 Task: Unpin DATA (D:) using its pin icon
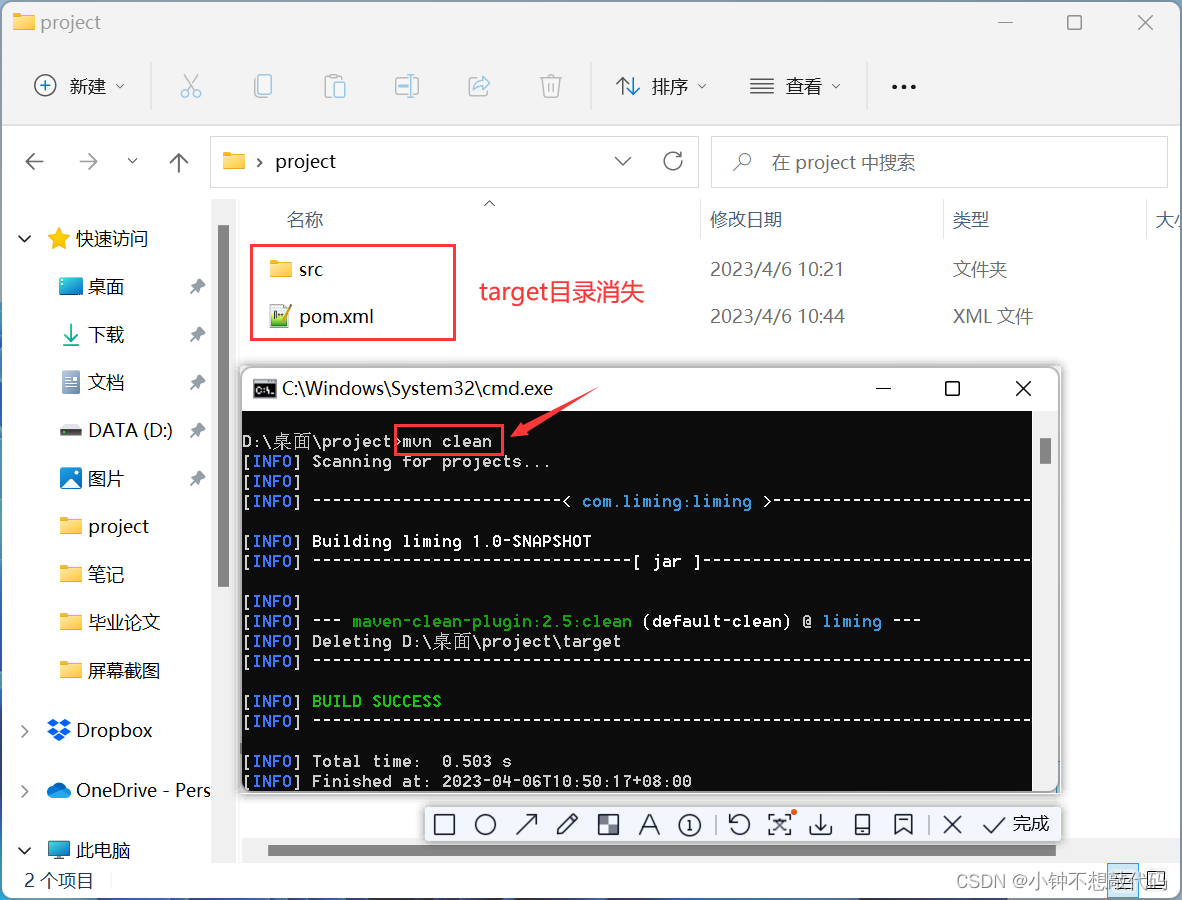(x=197, y=430)
